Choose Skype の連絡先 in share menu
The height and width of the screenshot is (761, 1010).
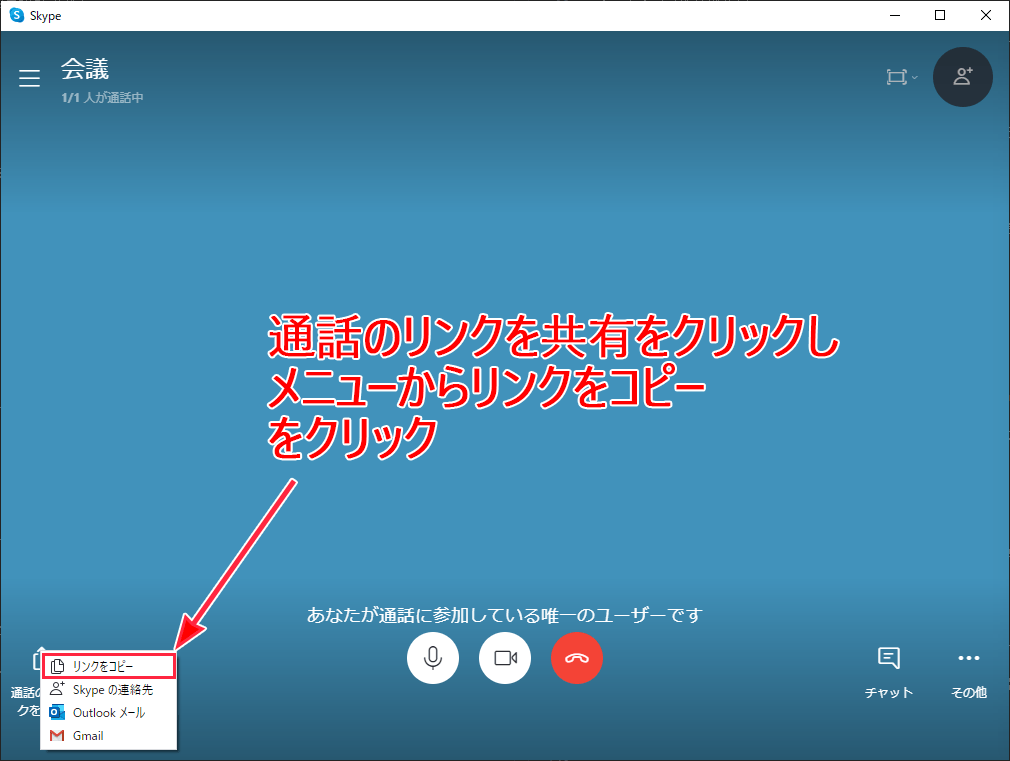pyautogui.click(x=109, y=689)
